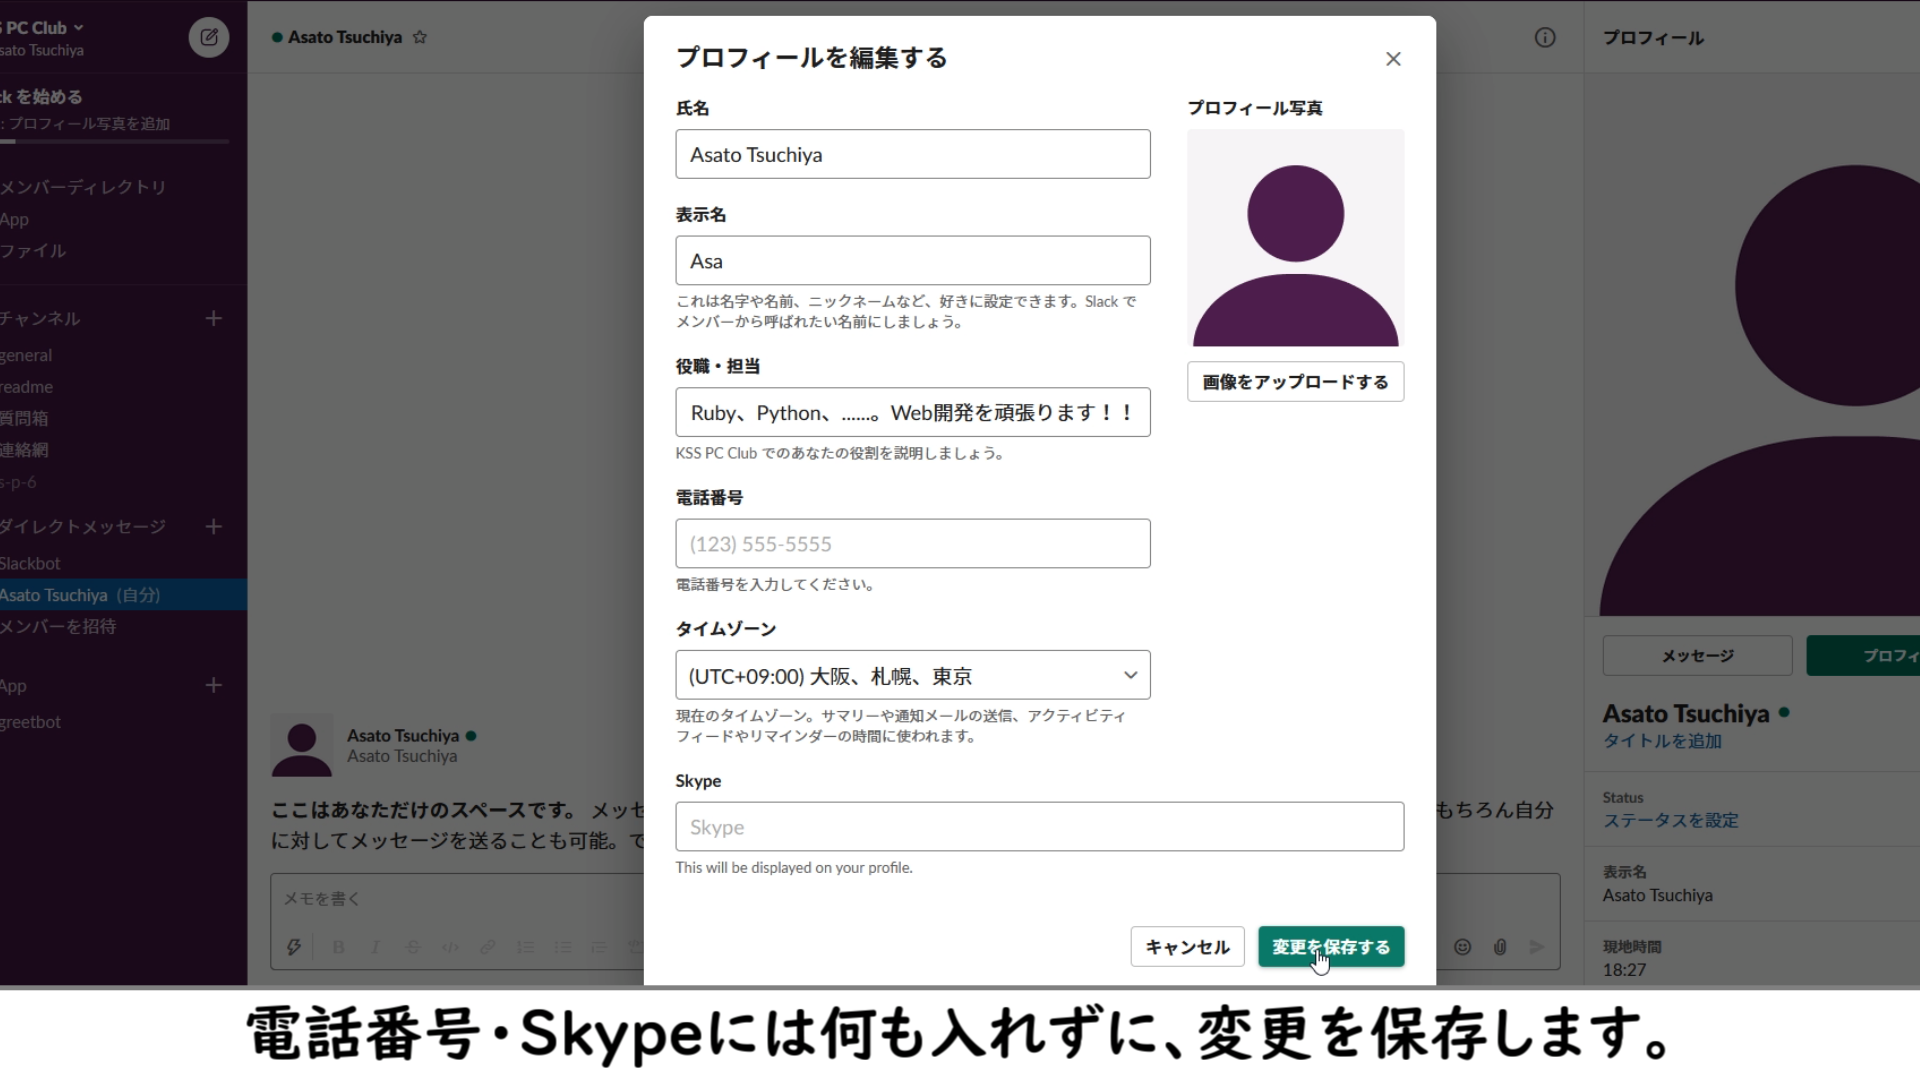Add a channel with plus icon
The image size is (1920, 1080).
click(x=213, y=318)
